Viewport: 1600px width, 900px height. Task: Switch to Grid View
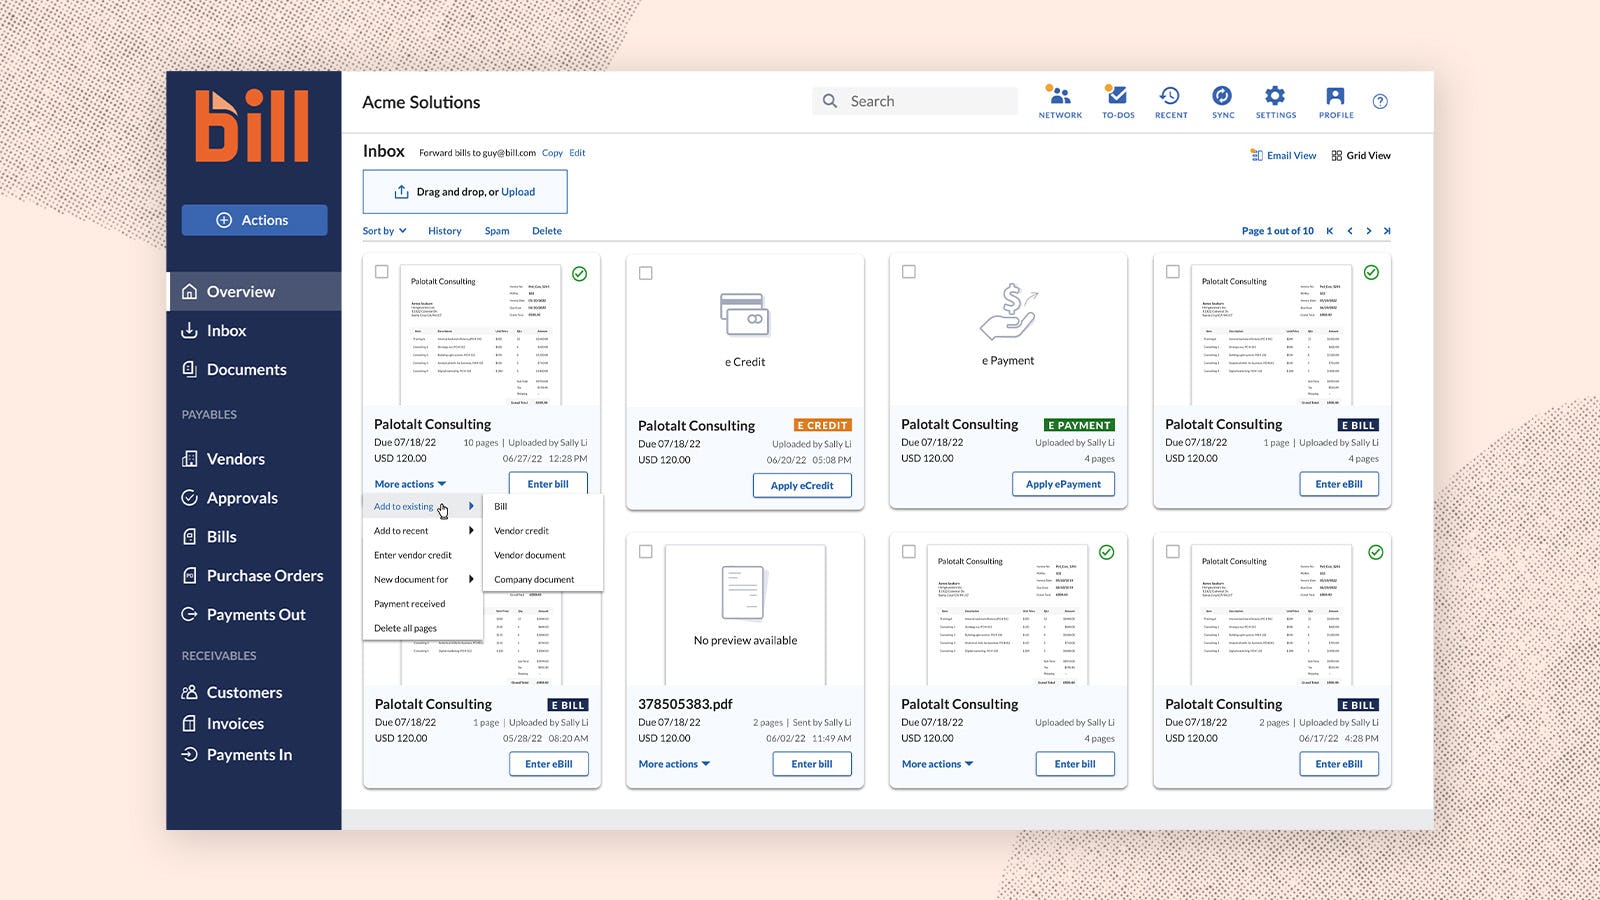pyautogui.click(x=1361, y=155)
